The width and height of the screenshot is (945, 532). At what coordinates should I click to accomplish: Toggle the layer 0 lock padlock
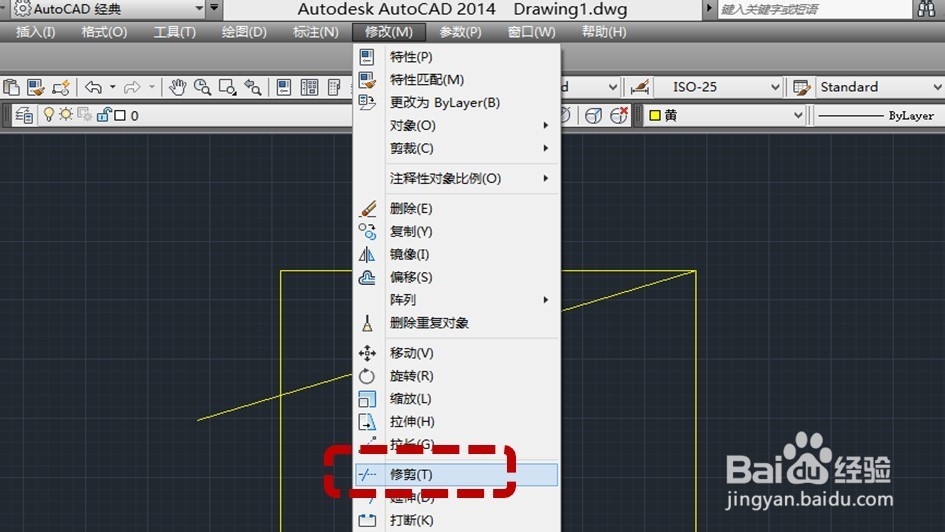[104, 114]
